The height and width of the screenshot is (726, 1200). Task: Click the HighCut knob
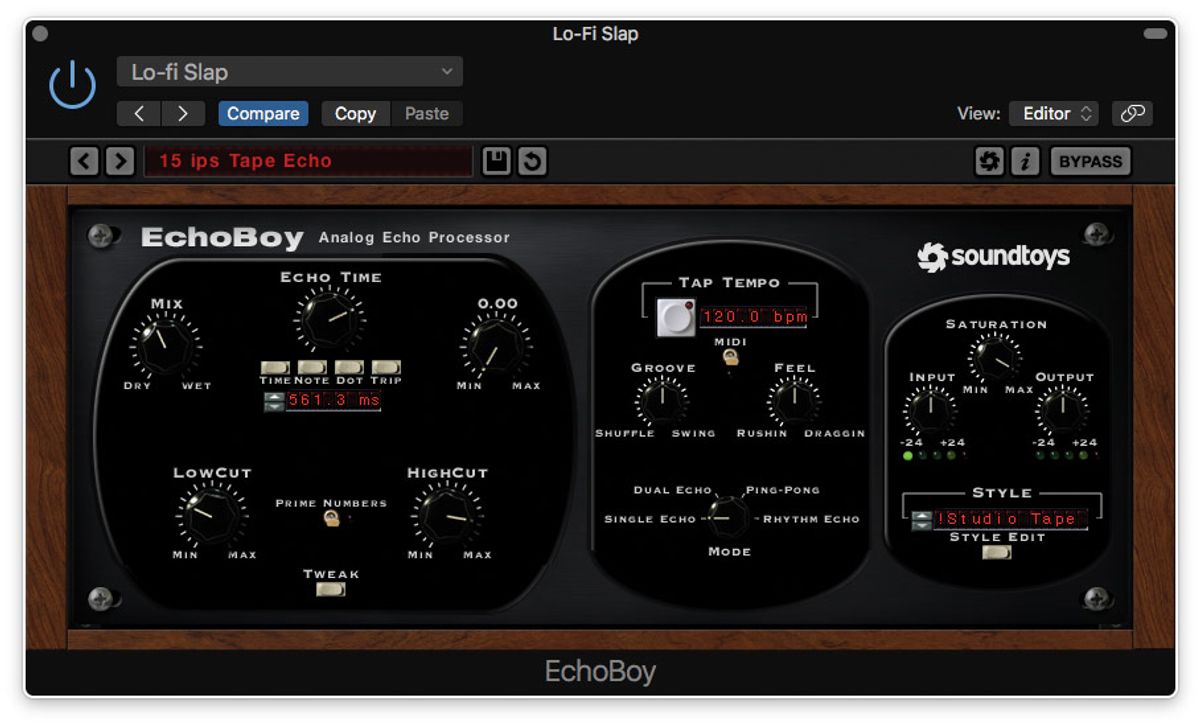pos(447,514)
